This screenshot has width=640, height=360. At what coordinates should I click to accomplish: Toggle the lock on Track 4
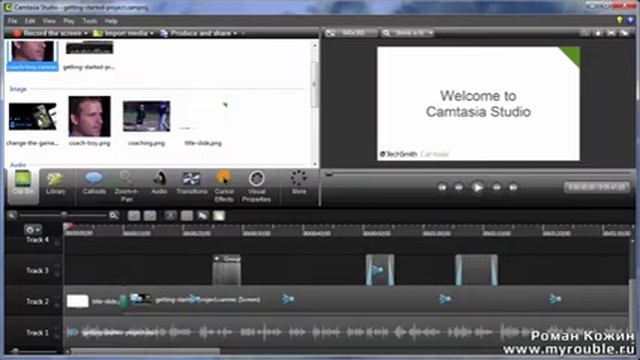pyautogui.click(x=57, y=243)
